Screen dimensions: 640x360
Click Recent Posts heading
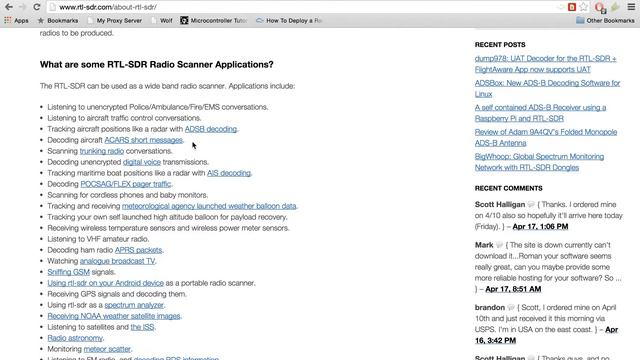[500, 44]
